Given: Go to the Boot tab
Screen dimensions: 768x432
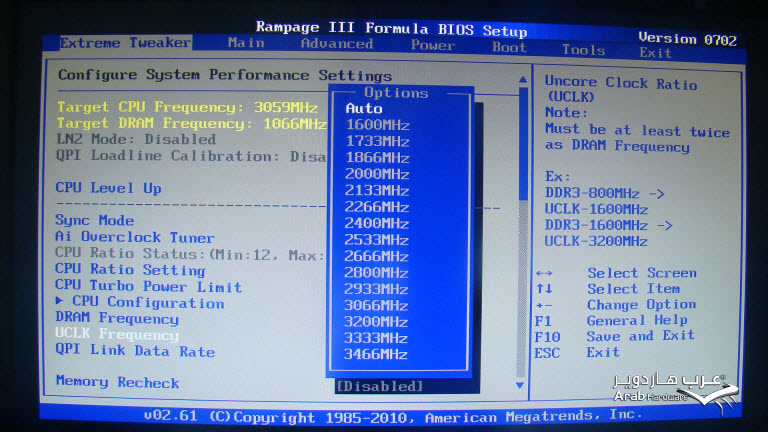Looking at the screenshot, I should [x=509, y=48].
